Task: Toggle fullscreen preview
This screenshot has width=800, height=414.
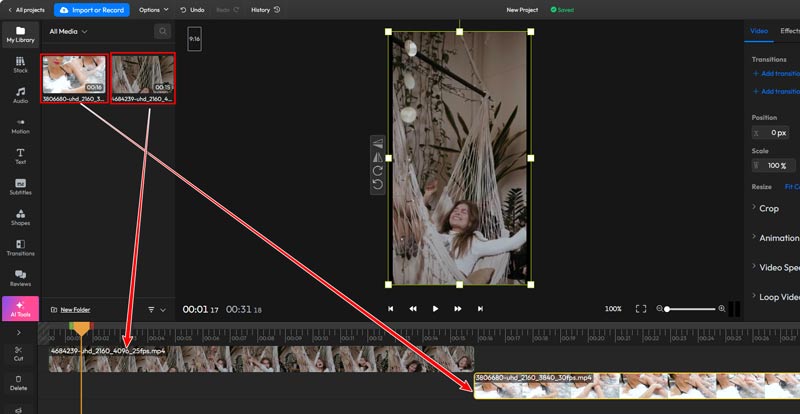Action: pos(641,309)
